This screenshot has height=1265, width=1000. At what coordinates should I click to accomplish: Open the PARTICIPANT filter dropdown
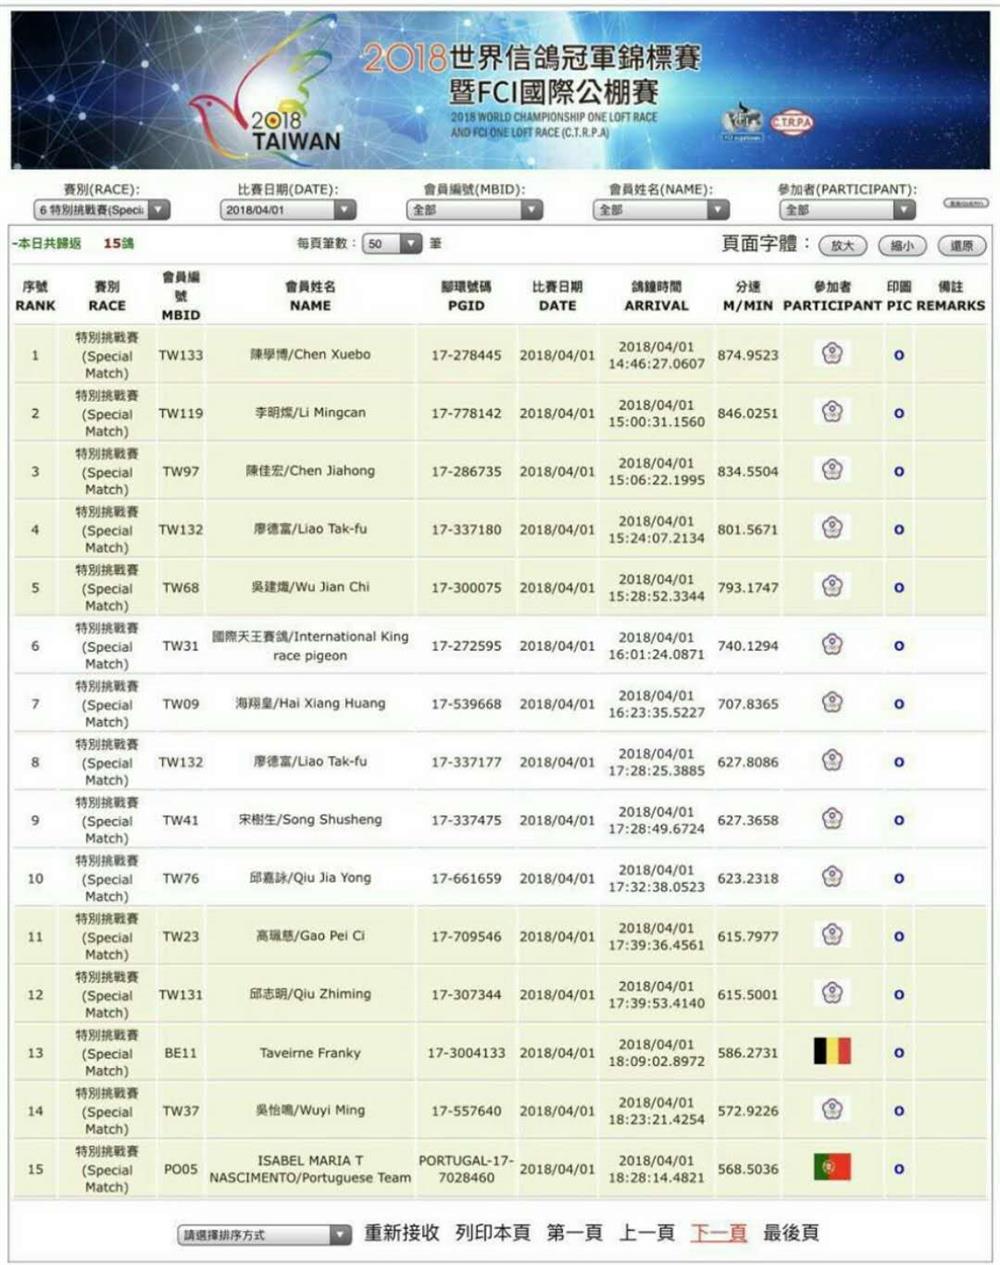pyautogui.click(x=847, y=210)
